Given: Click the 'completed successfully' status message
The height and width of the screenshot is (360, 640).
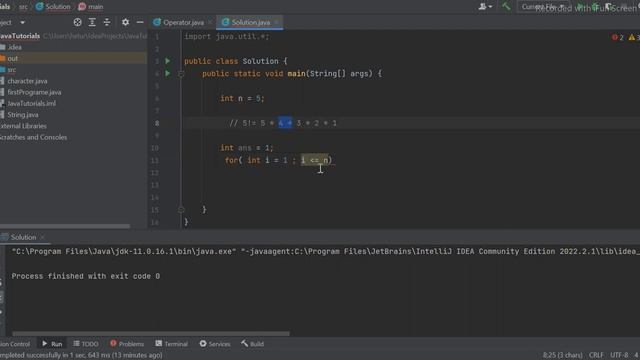Looking at the screenshot, I should tap(81, 355).
